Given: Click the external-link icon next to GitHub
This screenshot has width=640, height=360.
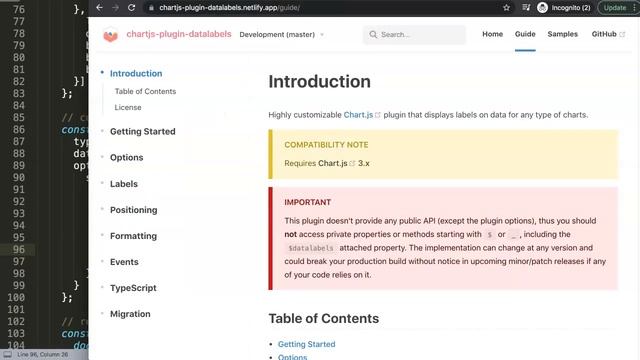Looking at the screenshot, I should coord(622,35).
